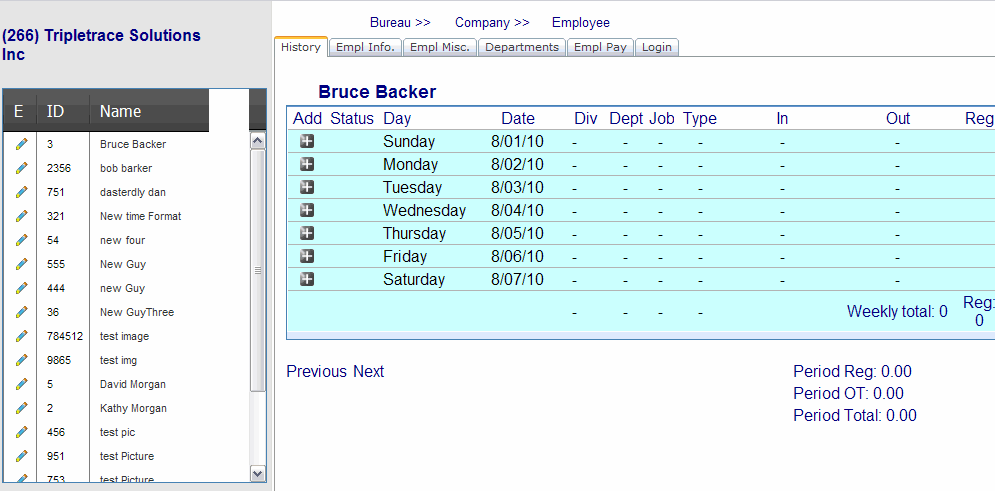The width and height of the screenshot is (995, 491).
Task: Expand the Tuesday 8/03/10 row
Action: coord(307,187)
